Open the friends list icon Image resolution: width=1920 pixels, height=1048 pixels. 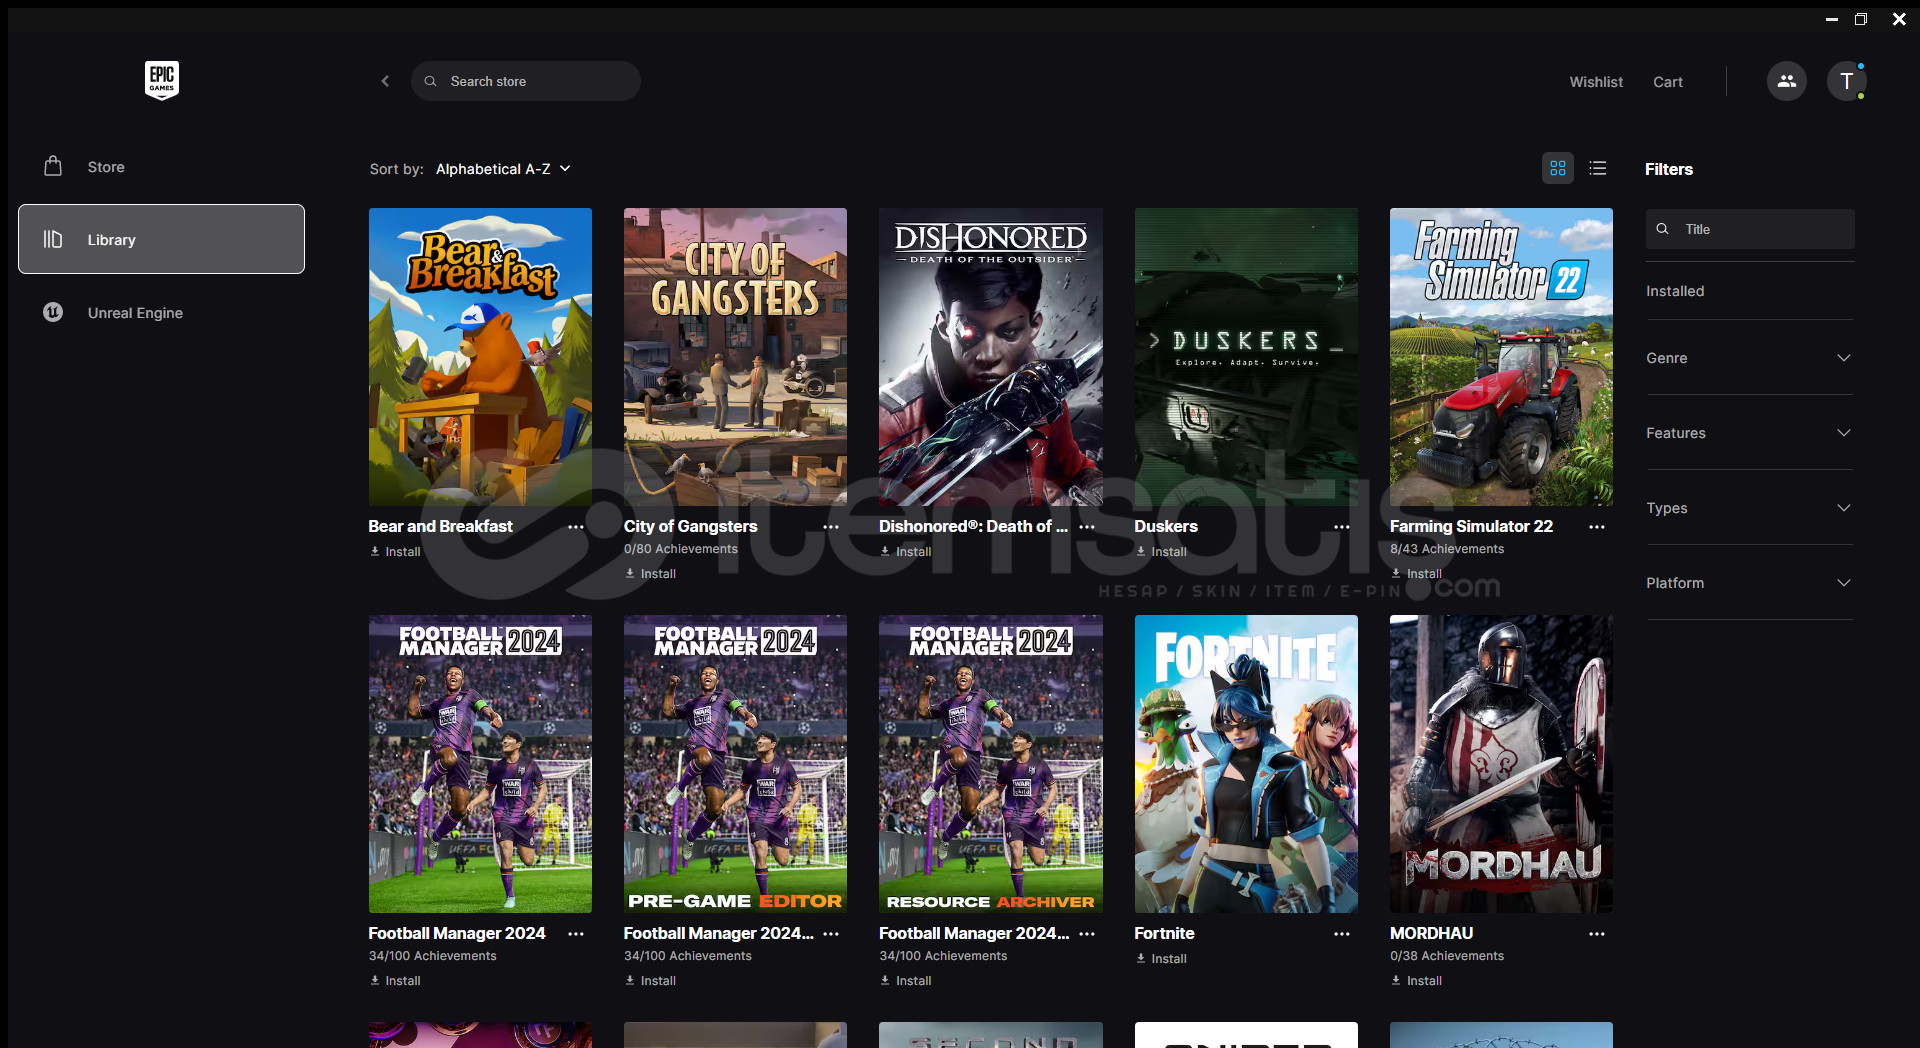(x=1786, y=81)
